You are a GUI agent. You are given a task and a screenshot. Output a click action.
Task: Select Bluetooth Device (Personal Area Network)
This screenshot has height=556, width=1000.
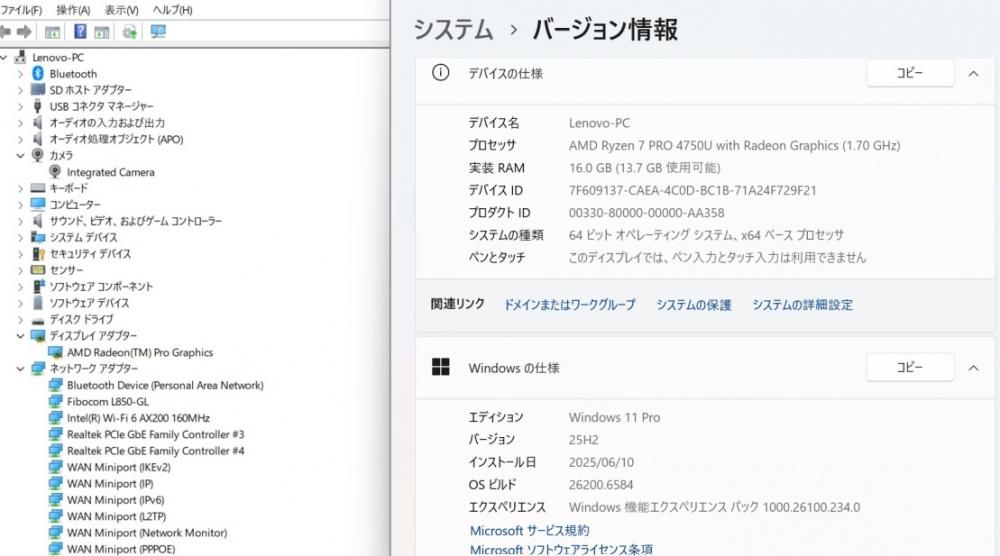tap(165, 385)
